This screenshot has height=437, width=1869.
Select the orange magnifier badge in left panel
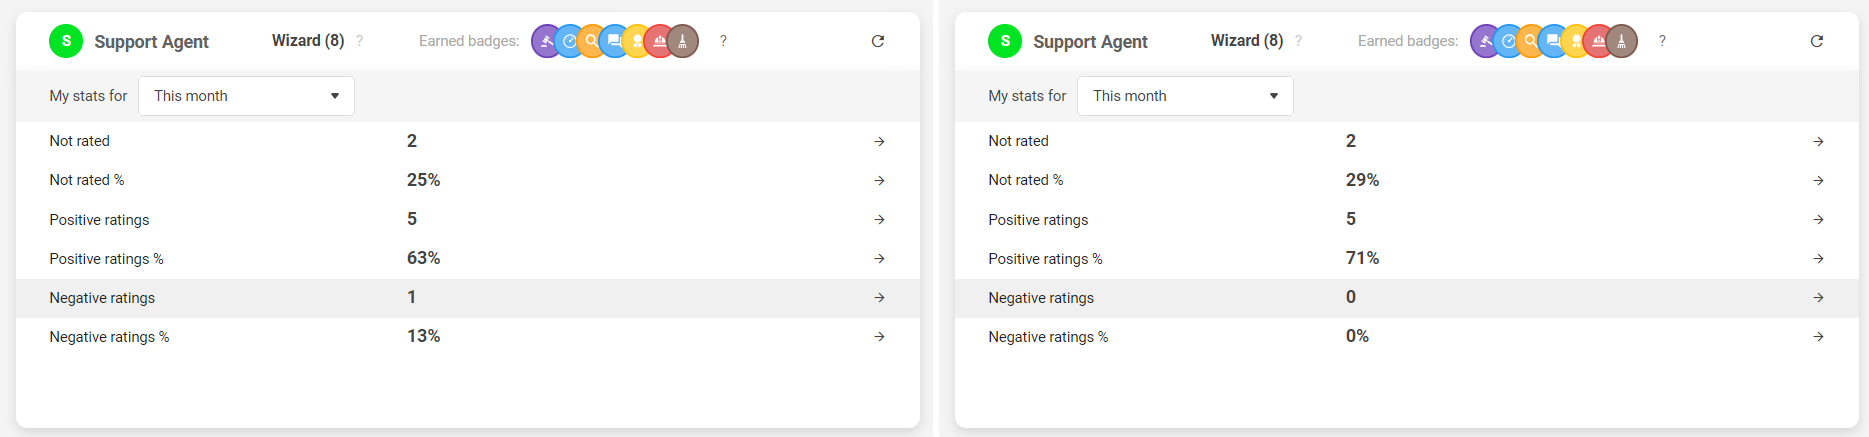(591, 41)
